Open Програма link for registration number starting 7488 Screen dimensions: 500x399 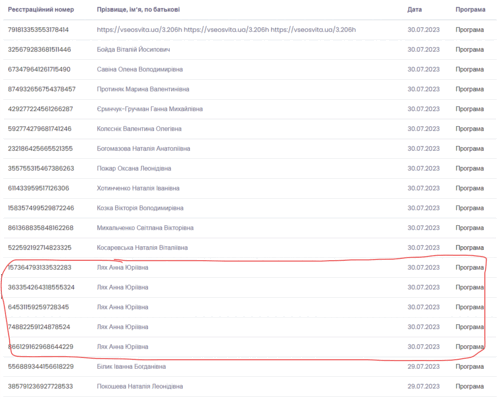[x=470, y=327]
